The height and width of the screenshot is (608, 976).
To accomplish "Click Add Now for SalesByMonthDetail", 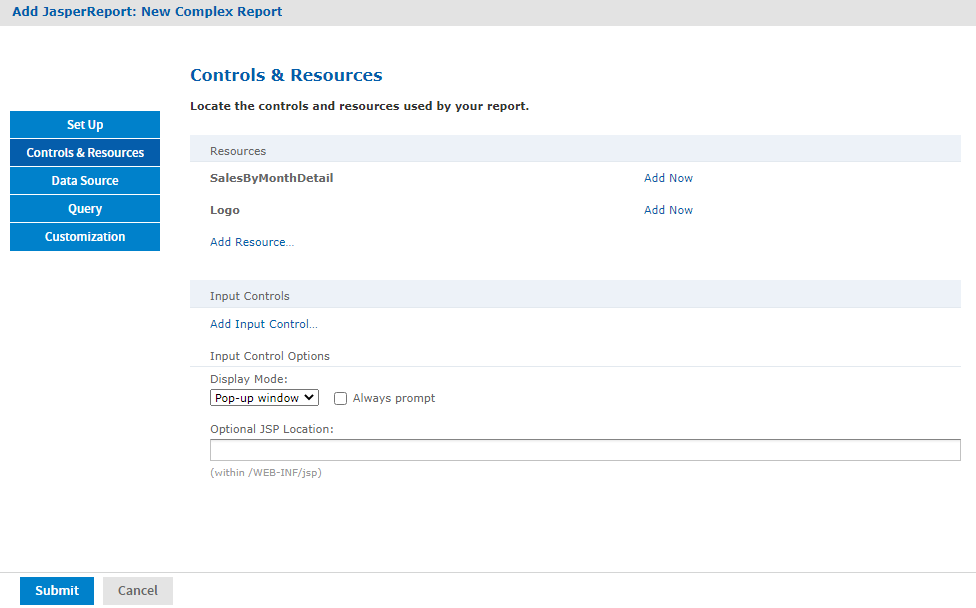I will click(x=668, y=178).
